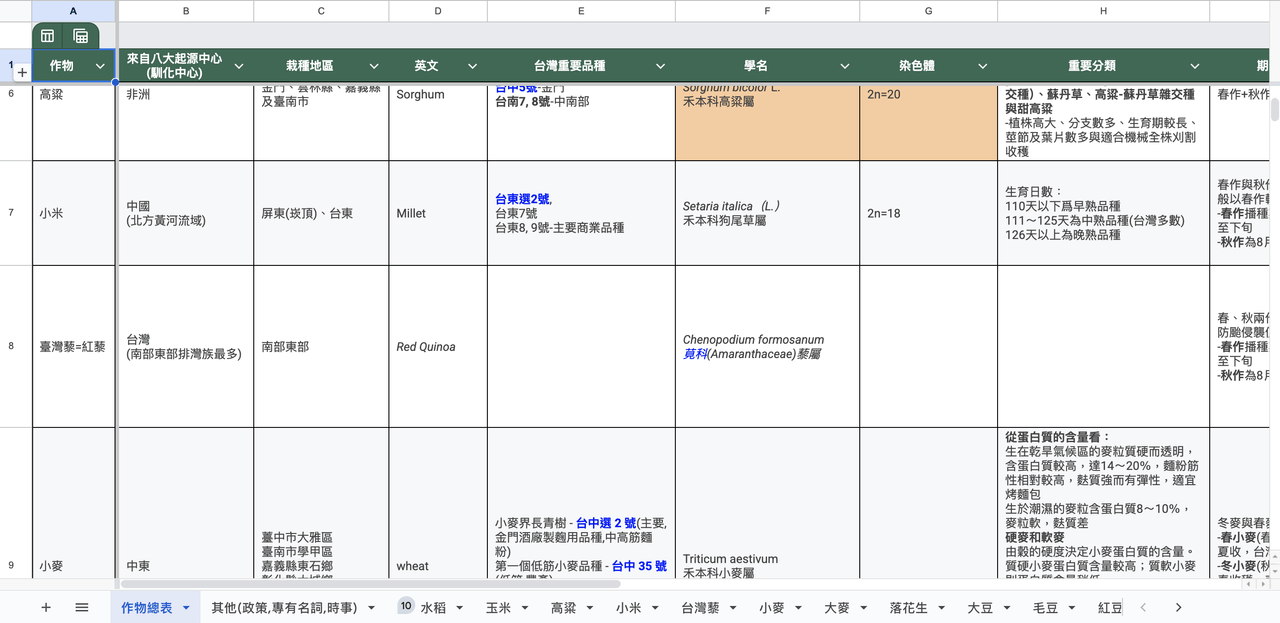Select the cell containing 臺灣藜=紅藜
1280x623 pixels.
(x=74, y=346)
